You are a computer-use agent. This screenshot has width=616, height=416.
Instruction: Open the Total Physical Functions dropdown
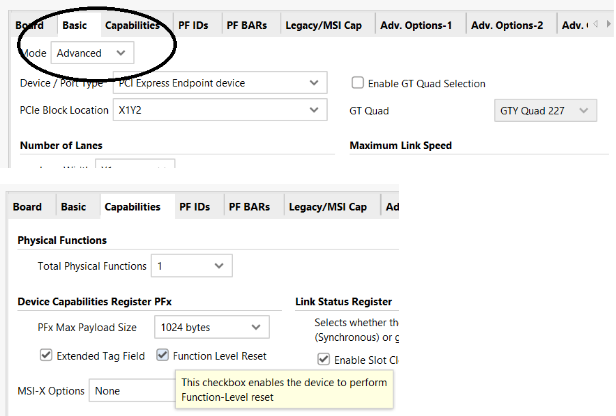coord(192,266)
